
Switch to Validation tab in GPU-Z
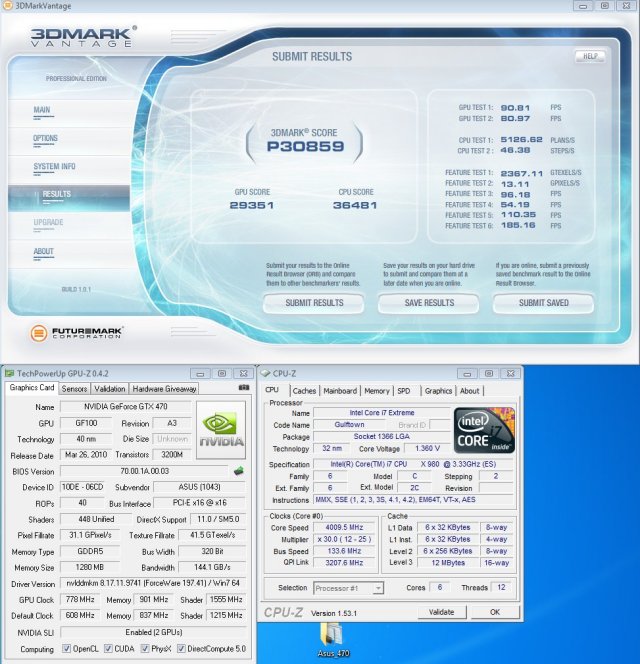pos(110,389)
